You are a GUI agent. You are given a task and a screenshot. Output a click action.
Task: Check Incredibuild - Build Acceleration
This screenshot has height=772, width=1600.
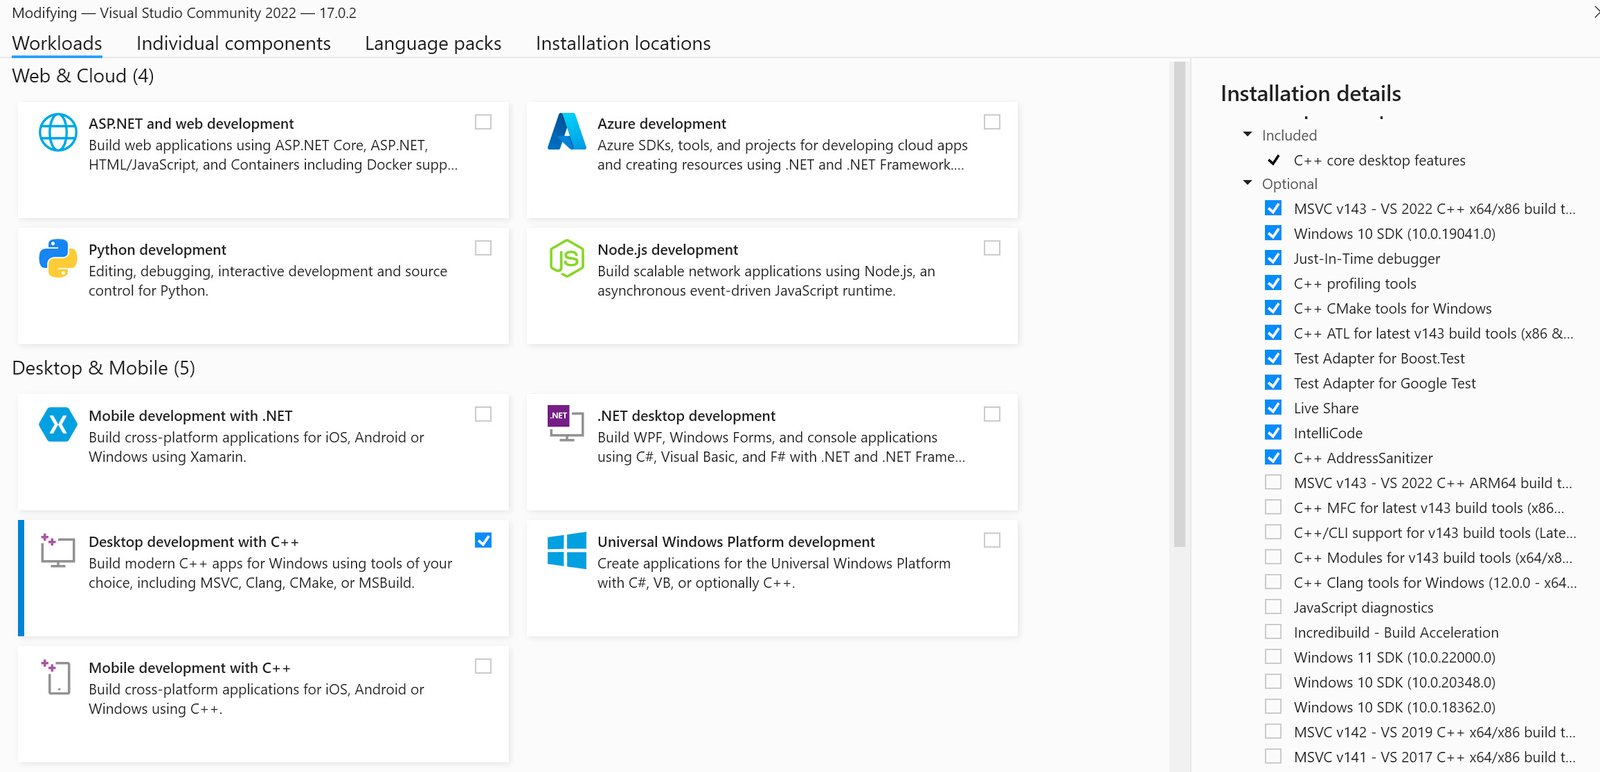1273,632
